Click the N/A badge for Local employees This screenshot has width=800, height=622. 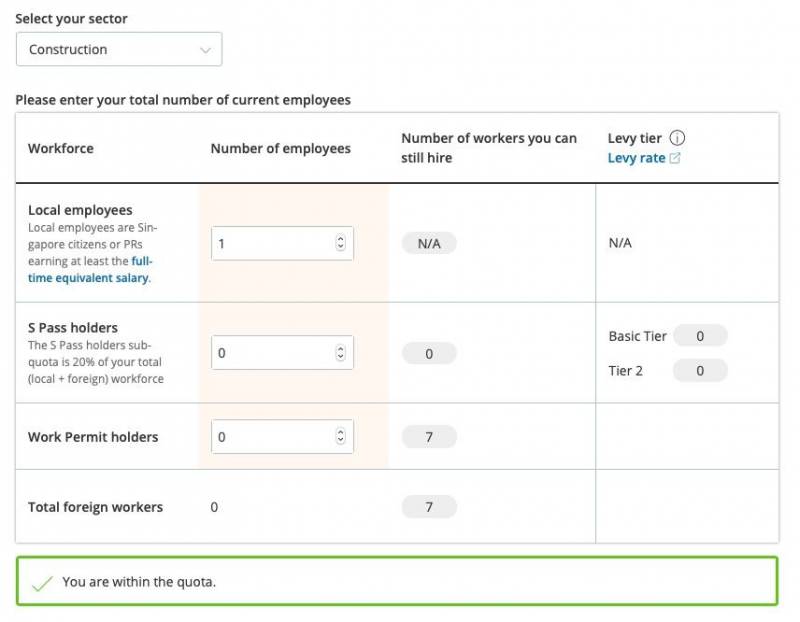point(429,243)
